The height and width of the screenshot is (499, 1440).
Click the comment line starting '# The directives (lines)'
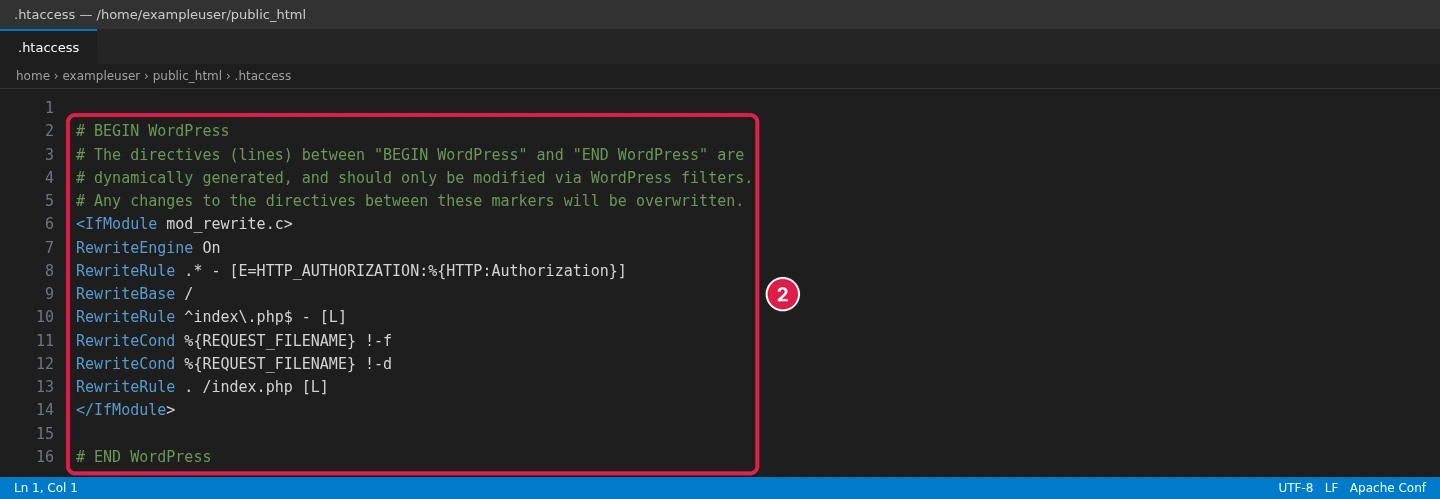click(x=410, y=154)
